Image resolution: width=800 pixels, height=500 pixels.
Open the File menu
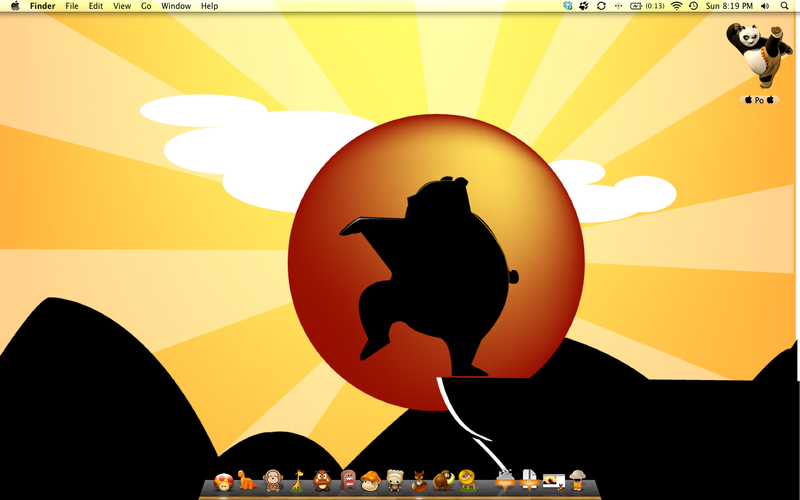click(x=72, y=6)
